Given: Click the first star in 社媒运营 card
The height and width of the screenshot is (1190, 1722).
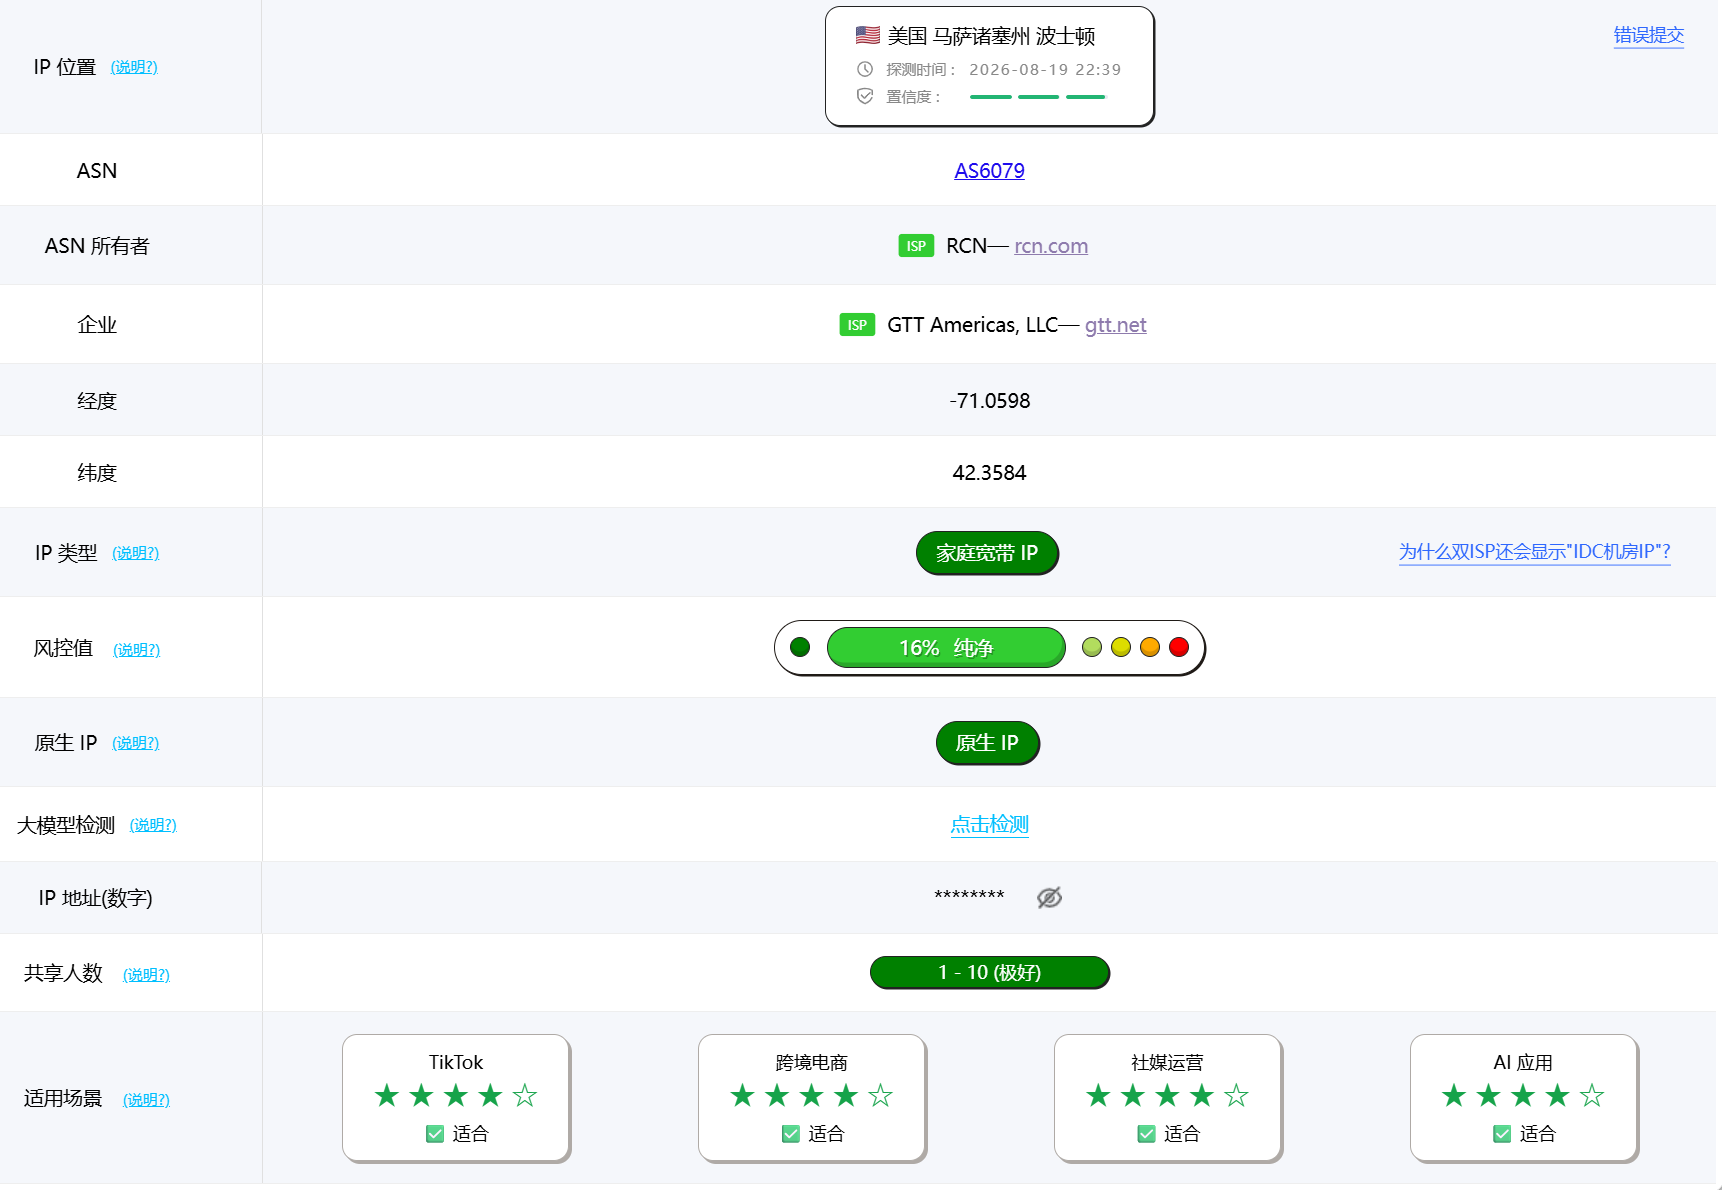Looking at the screenshot, I should point(1099,1096).
